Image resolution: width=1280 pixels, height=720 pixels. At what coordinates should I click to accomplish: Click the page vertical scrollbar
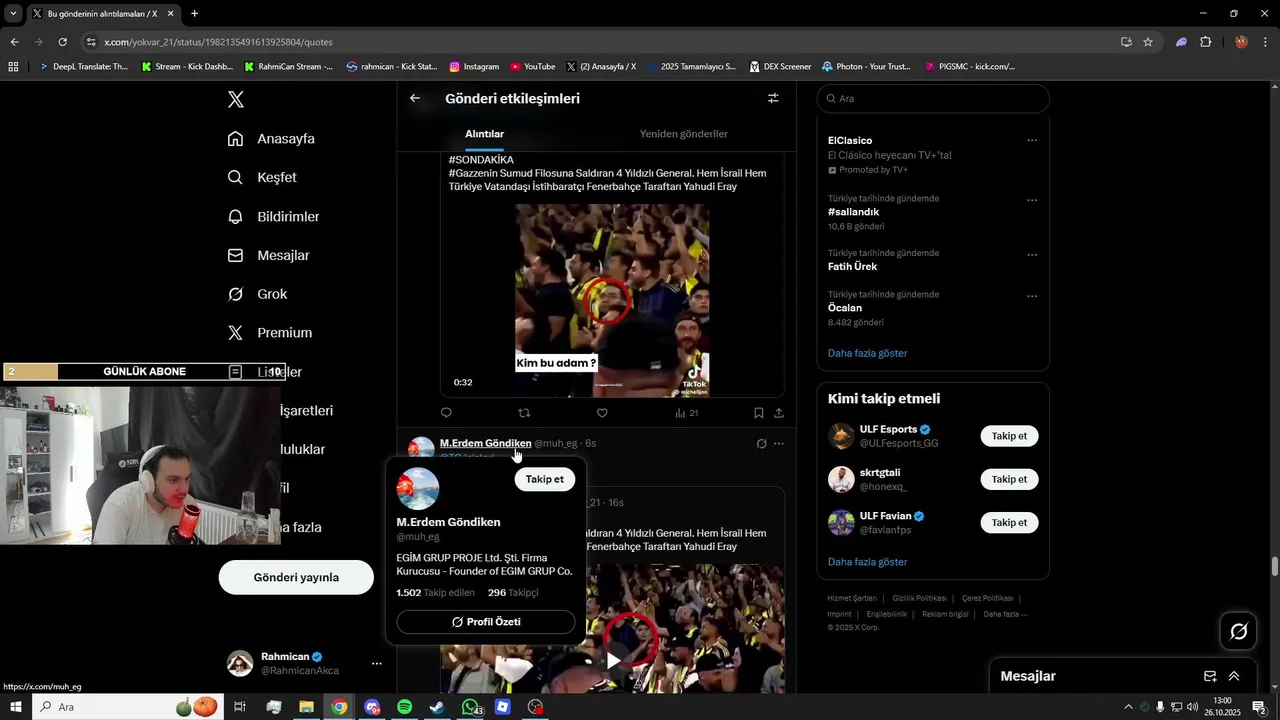click(1274, 567)
